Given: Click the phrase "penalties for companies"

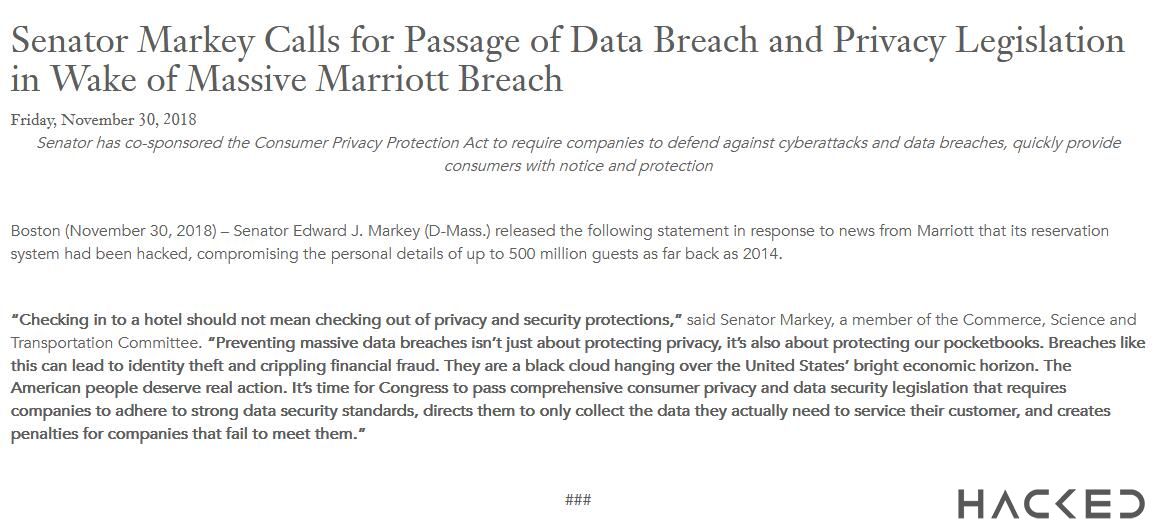Looking at the screenshot, I should (99, 434).
